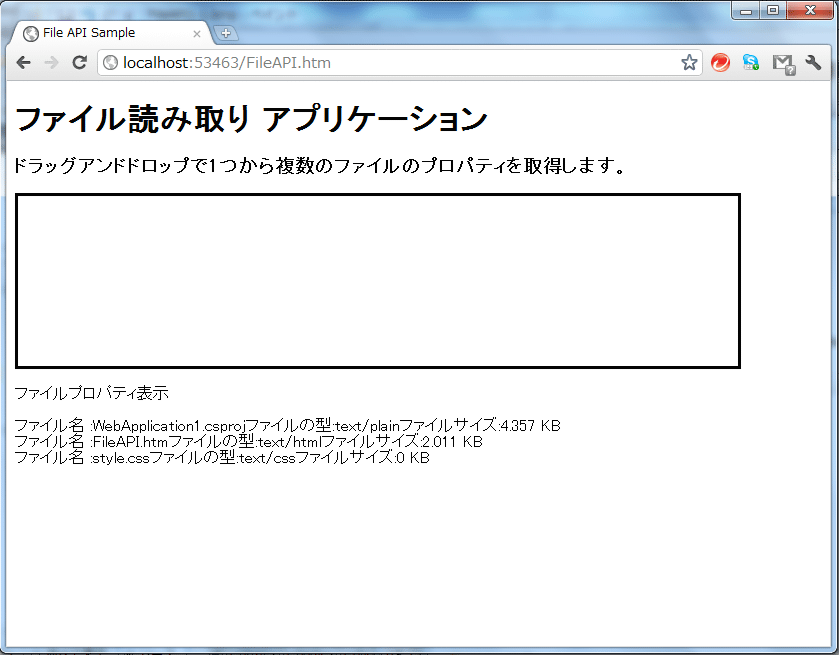This screenshot has height=655, width=839.
Task: Bookmark this page with the star icon
Action: [689, 61]
